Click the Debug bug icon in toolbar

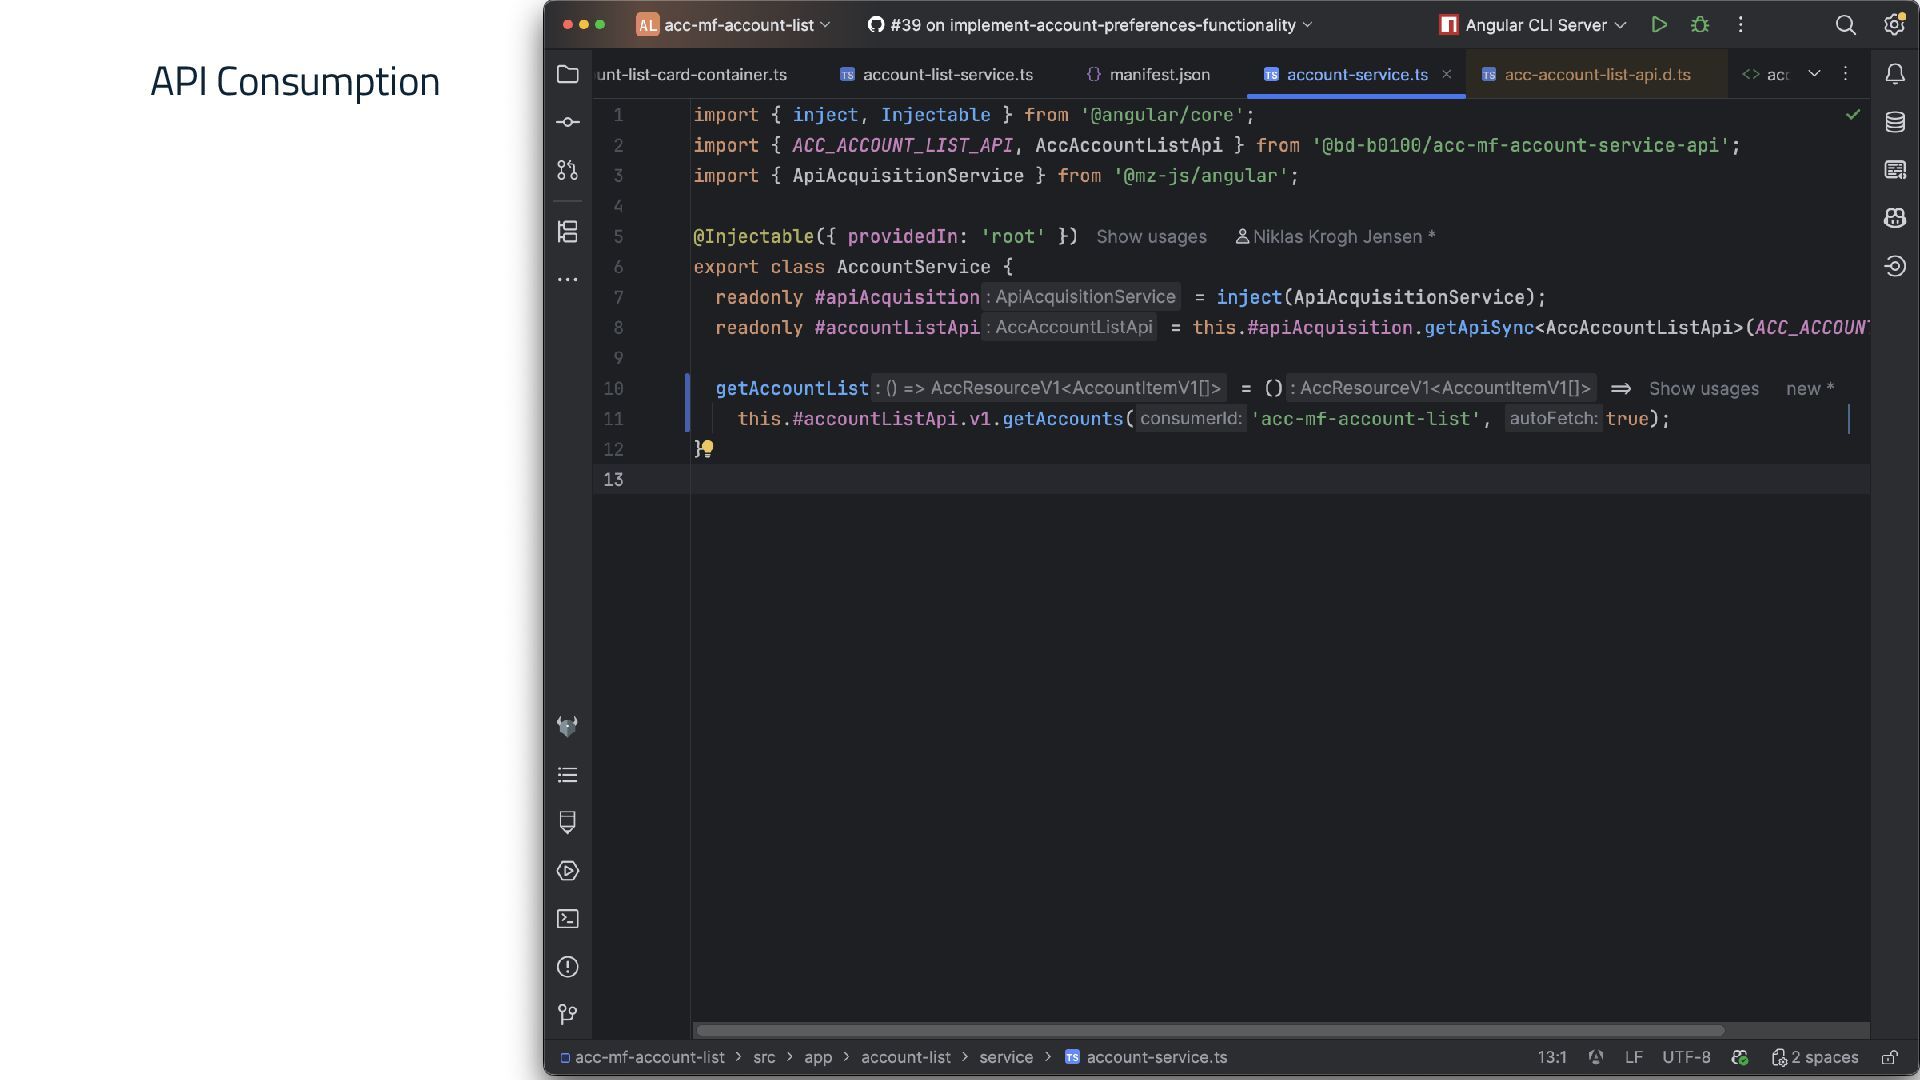[1700, 25]
